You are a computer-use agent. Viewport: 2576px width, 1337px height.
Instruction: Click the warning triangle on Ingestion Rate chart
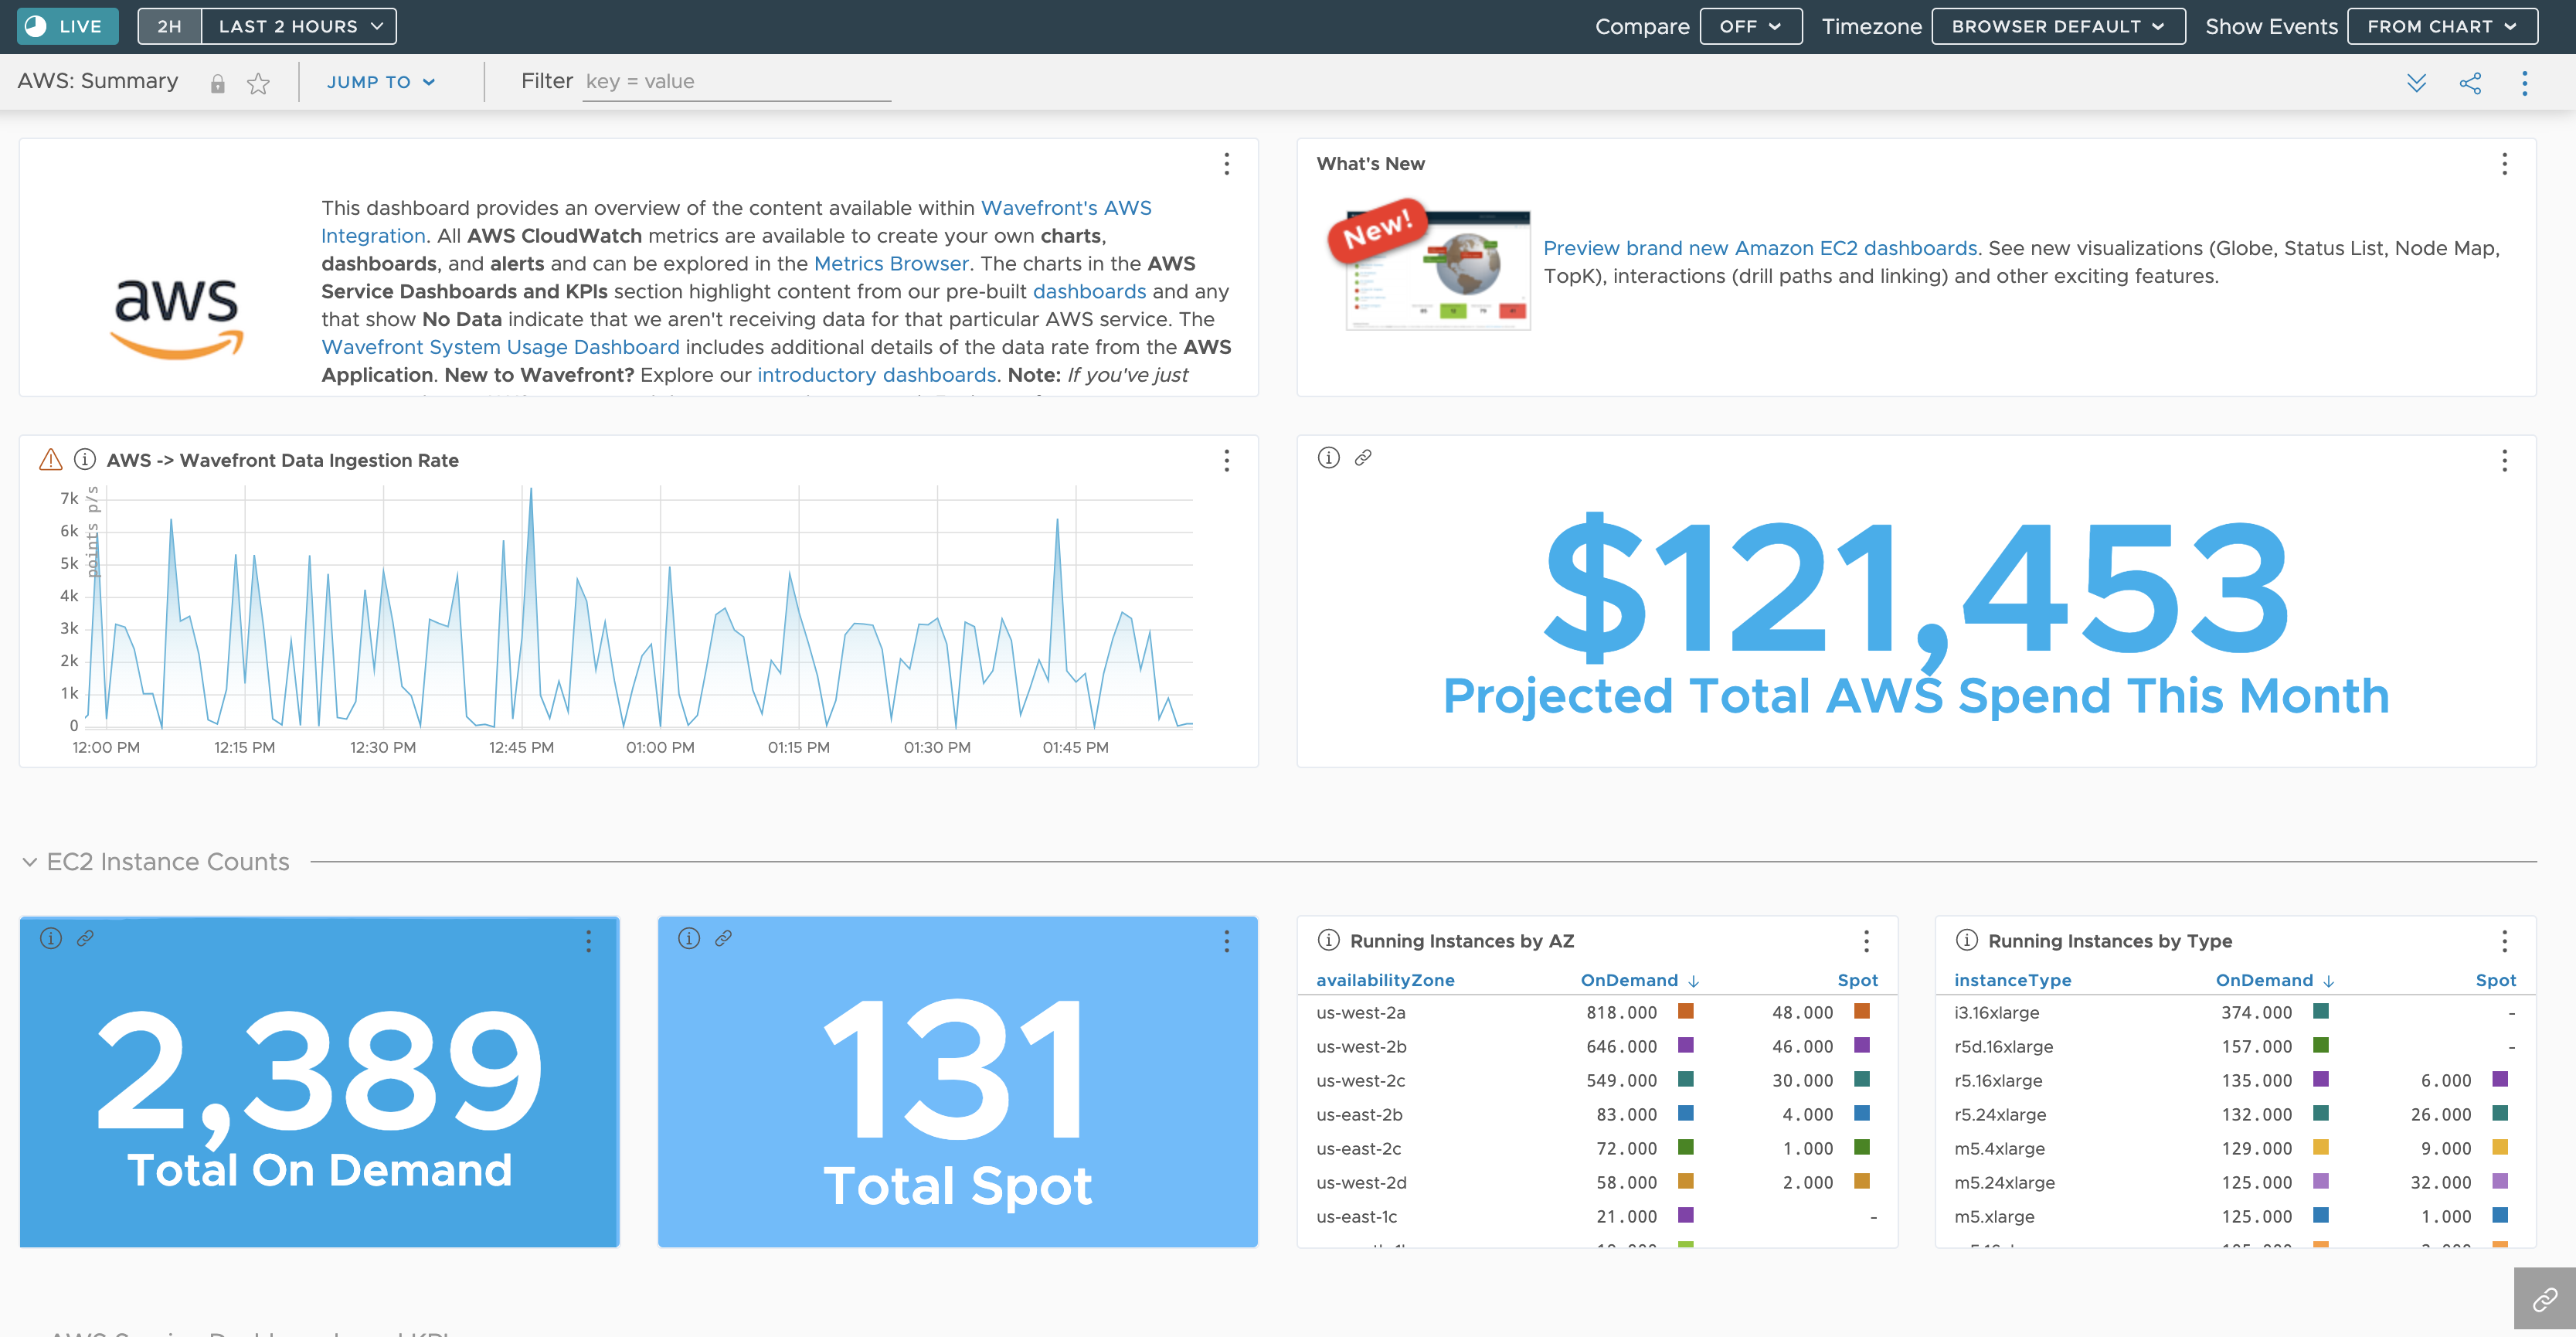(x=50, y=460)
